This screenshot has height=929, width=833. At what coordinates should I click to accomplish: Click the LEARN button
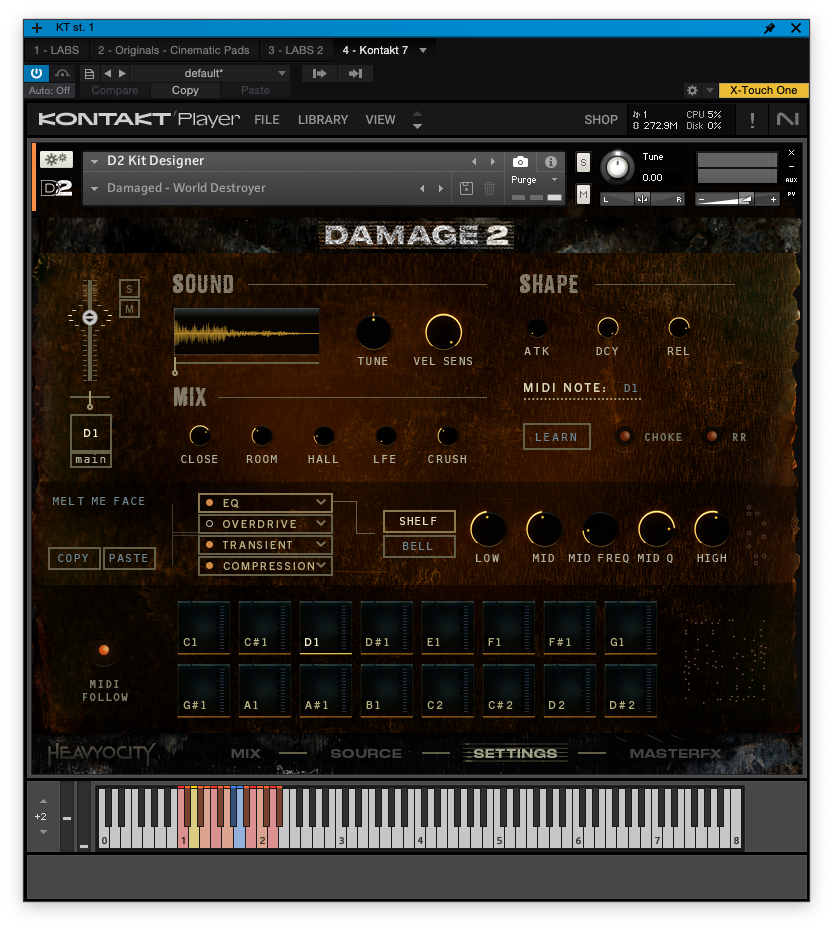(x=556, y=437)
